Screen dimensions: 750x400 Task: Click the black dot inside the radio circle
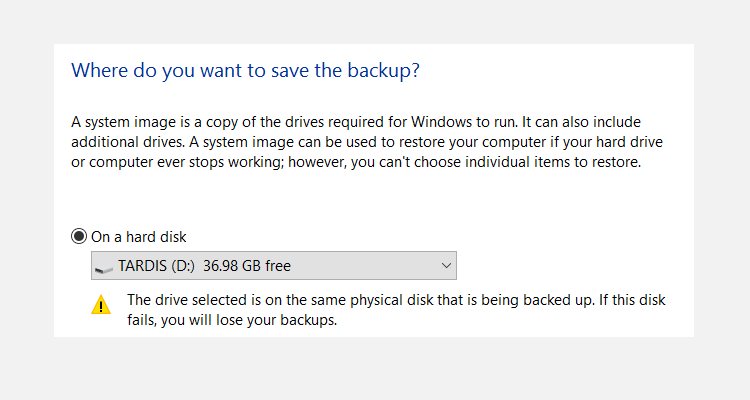click(79, 236)
